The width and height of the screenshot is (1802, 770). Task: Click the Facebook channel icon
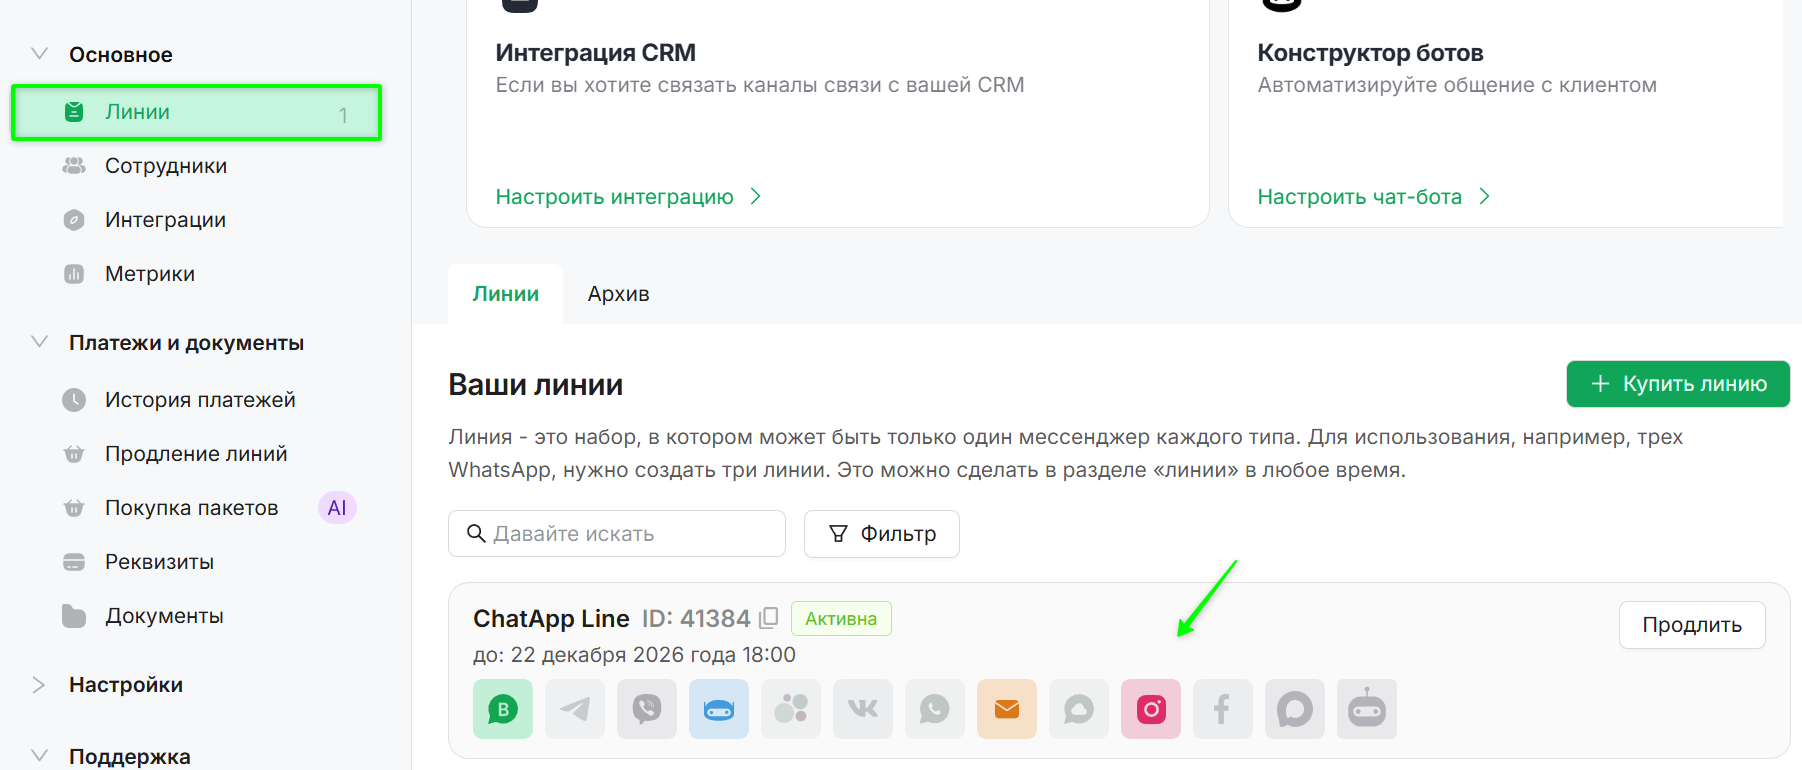[x=1223, y=709]
